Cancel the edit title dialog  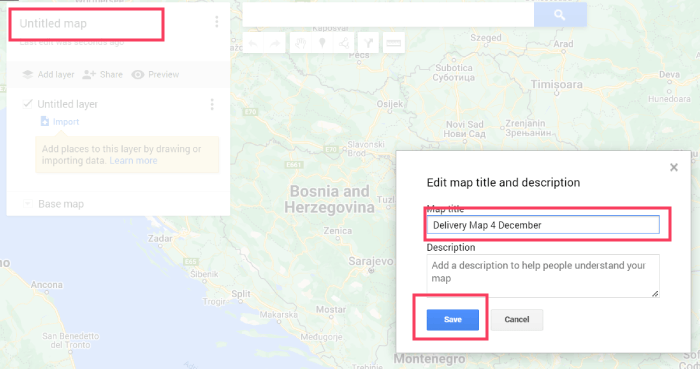(x=517, y=319)
